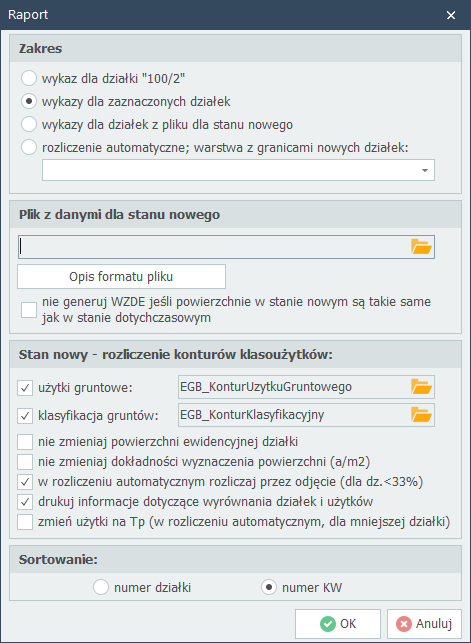
Task: Choose wykazy dla zaznaczonych działek option
Action: (x=29, y=101)
